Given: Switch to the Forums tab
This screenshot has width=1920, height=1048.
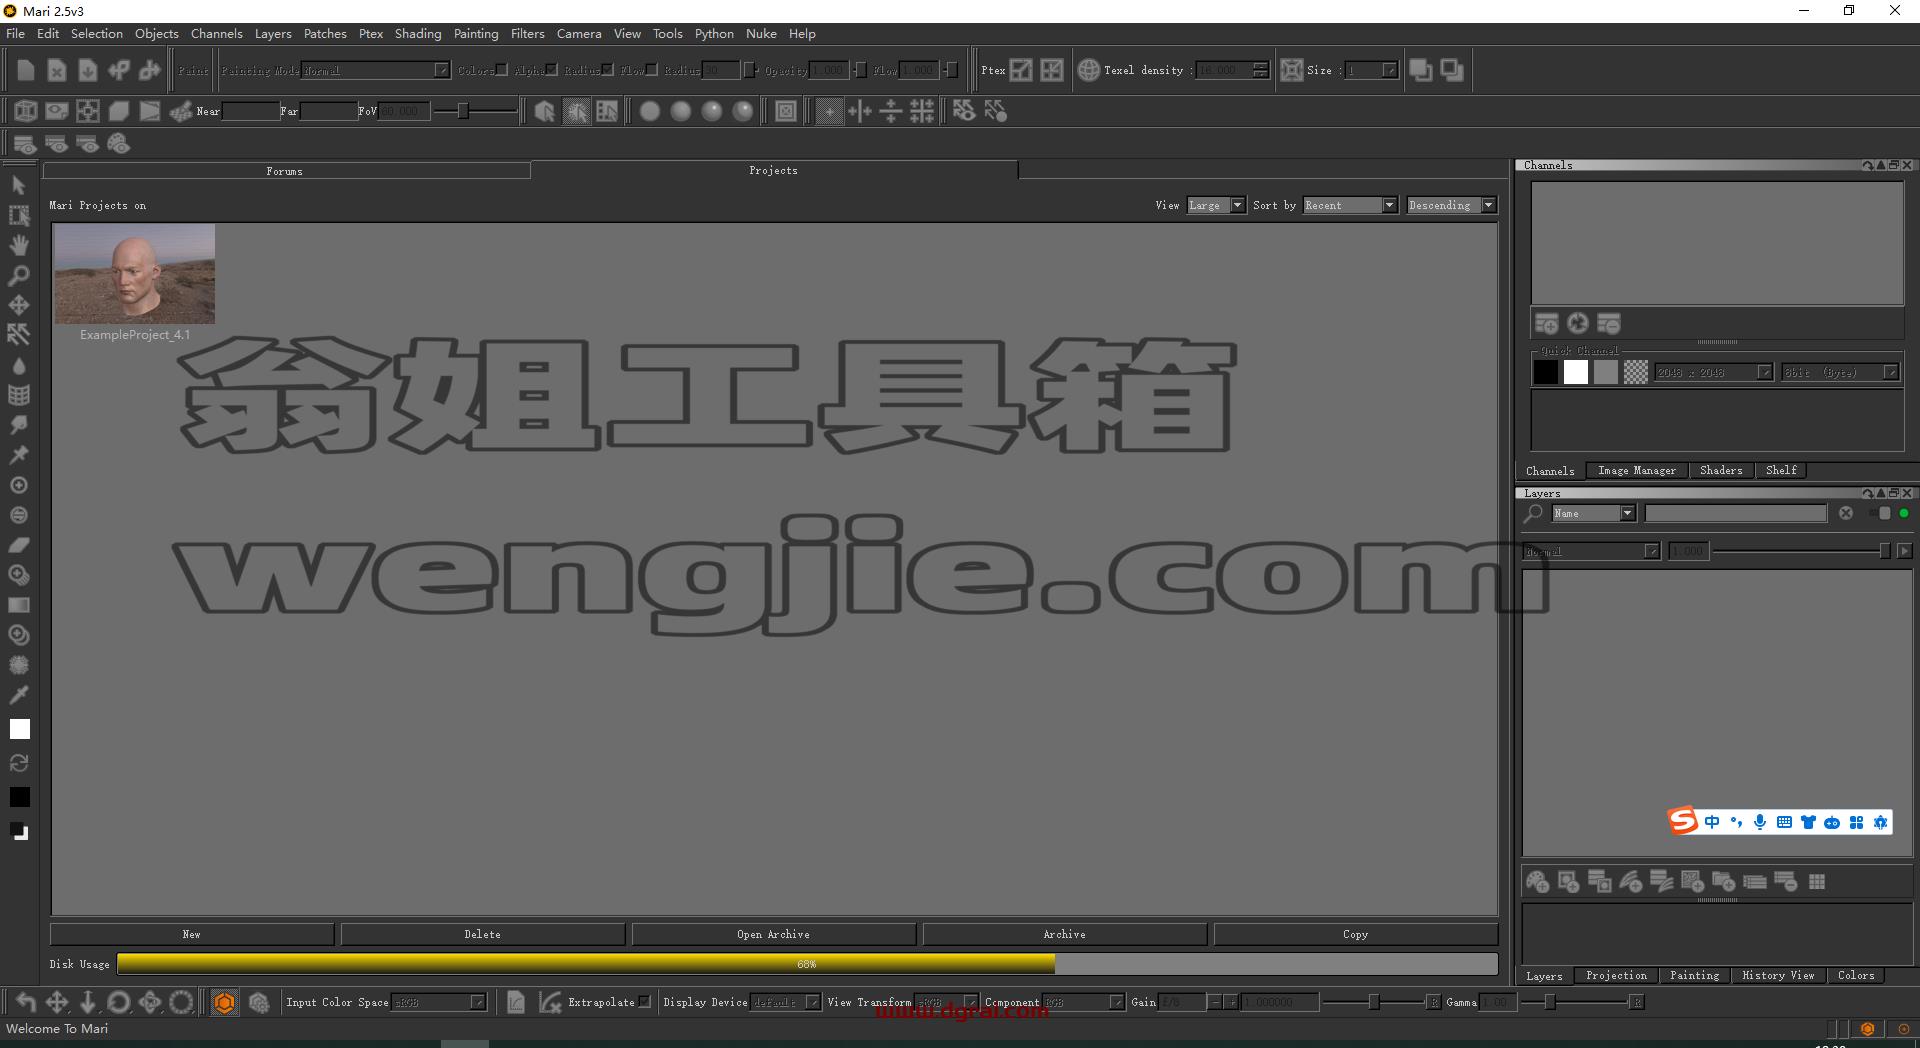Looking at the screenshot, I should [x=286, y=171].
